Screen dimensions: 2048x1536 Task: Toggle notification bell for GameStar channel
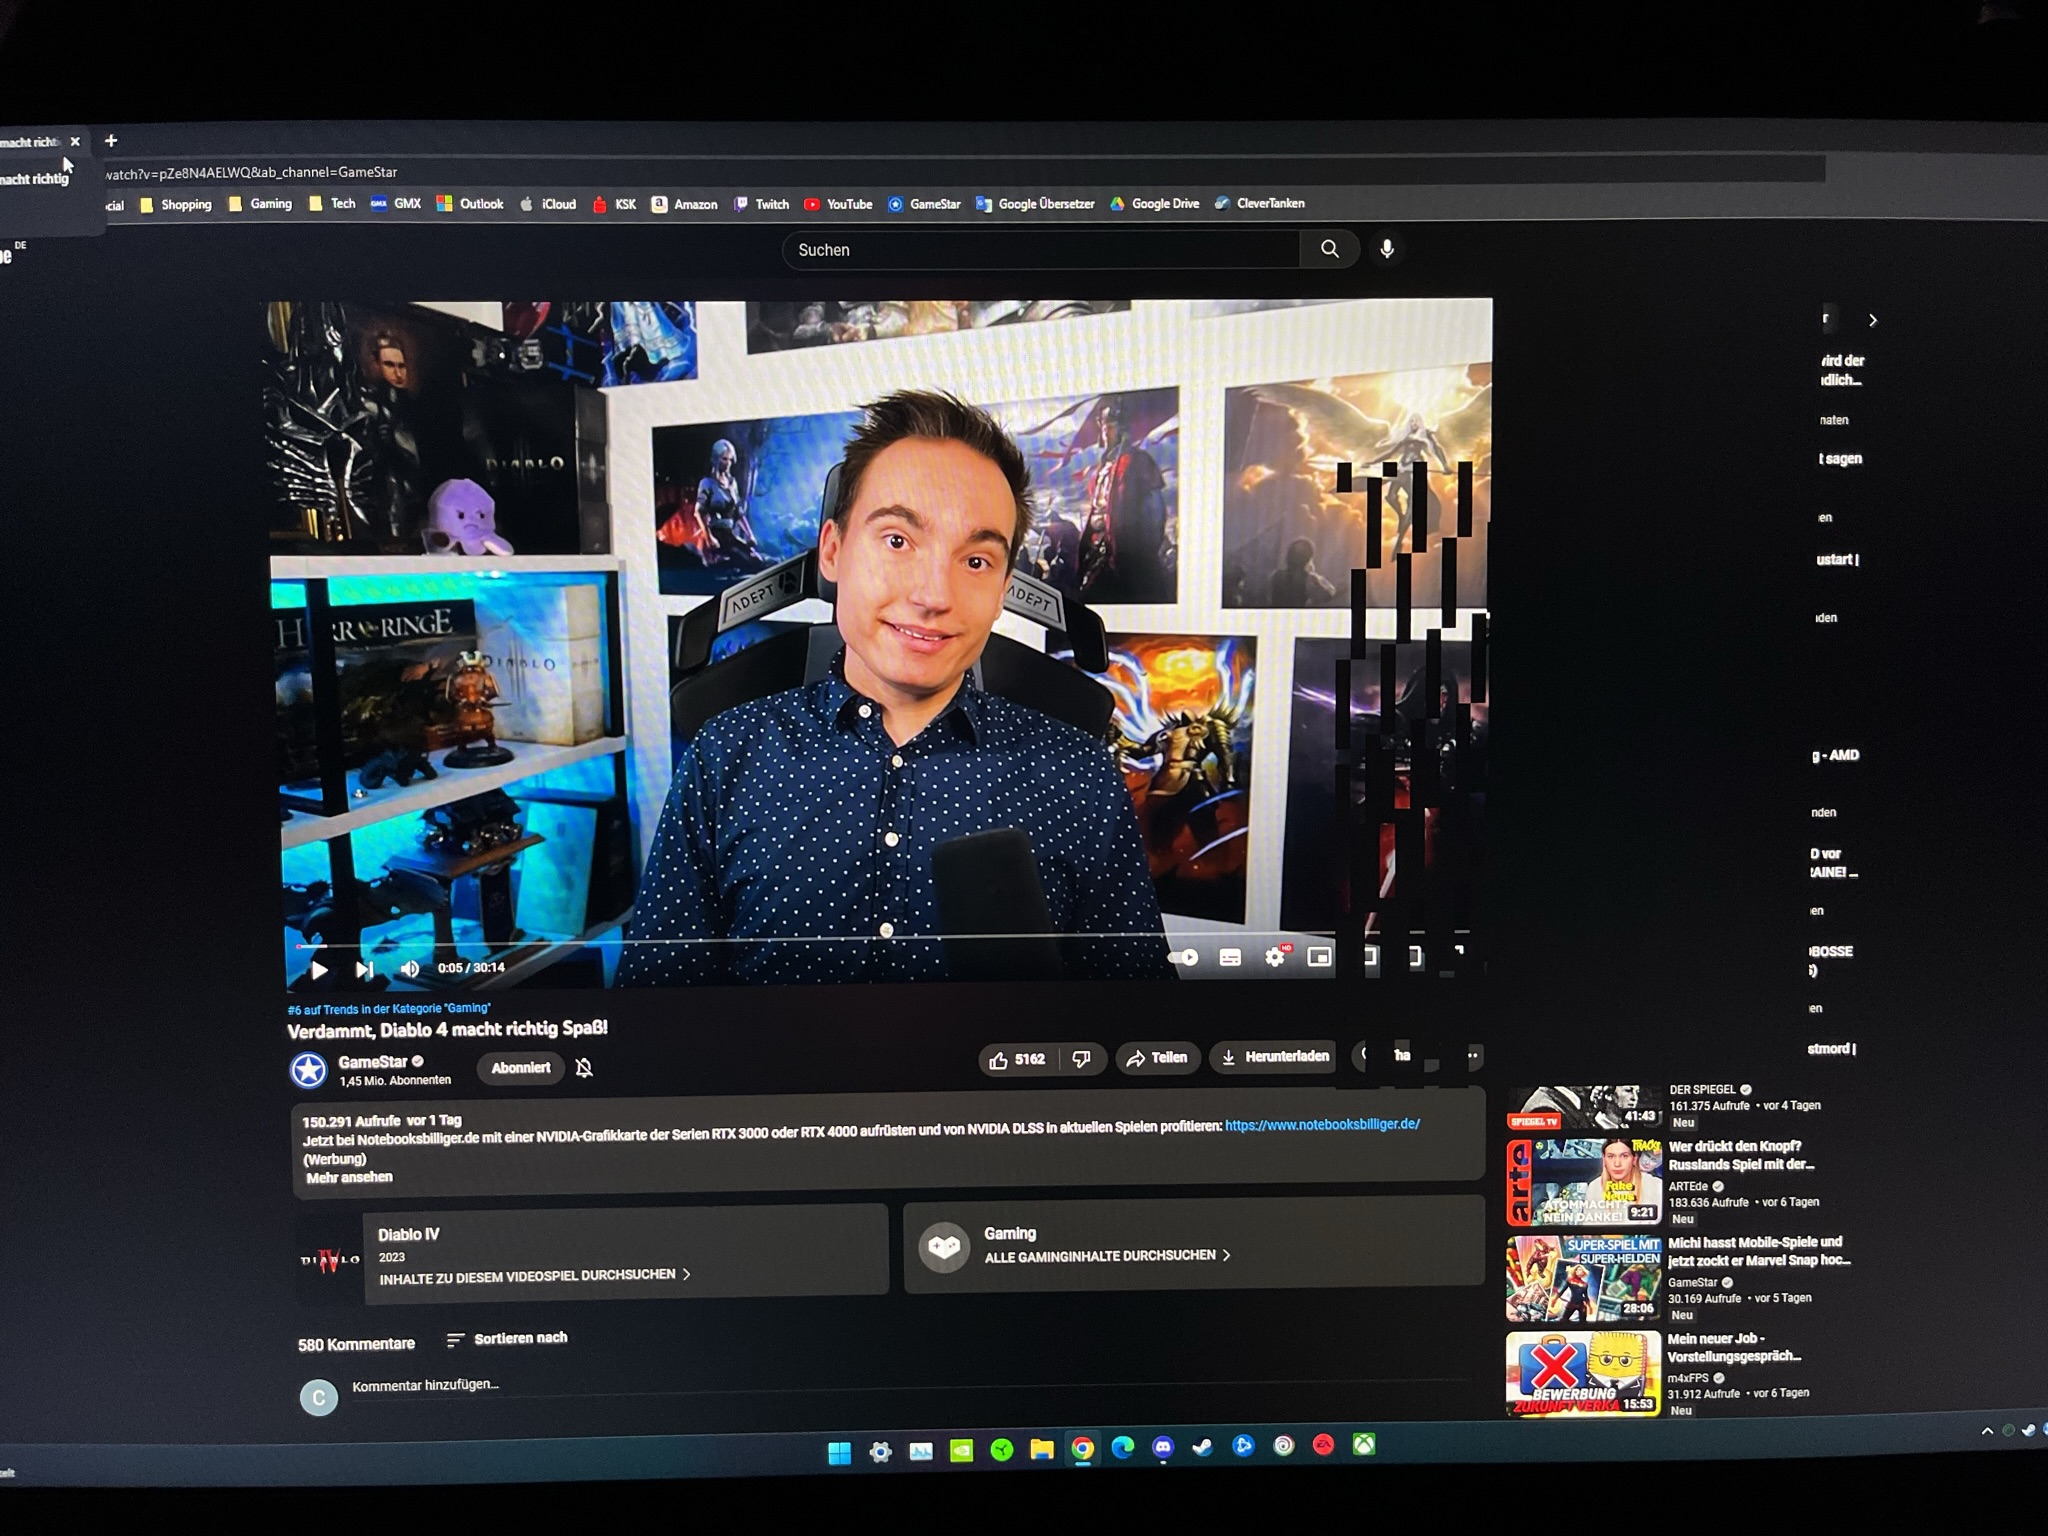point(585,1068)
